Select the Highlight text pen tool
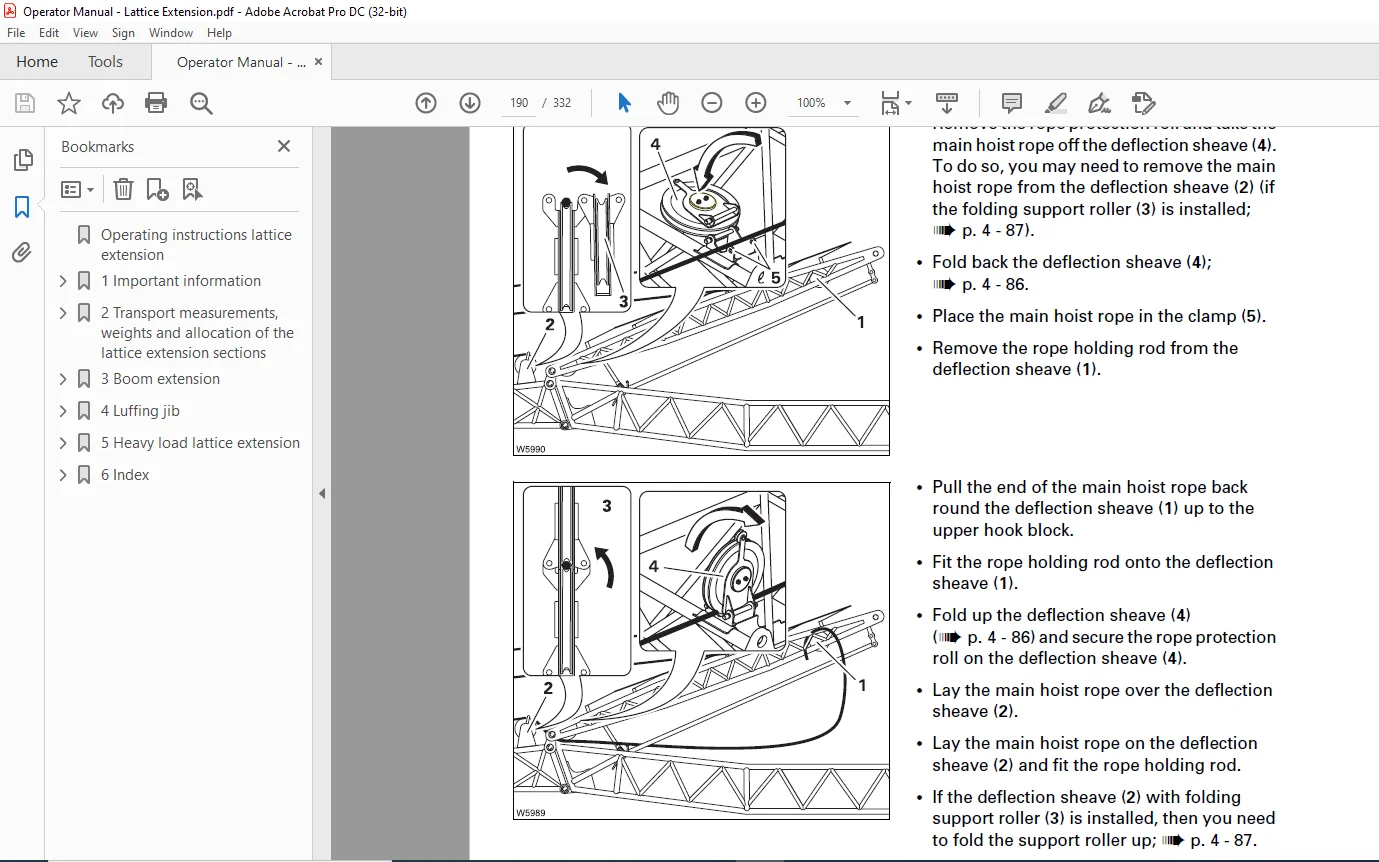 [1055, 103]
